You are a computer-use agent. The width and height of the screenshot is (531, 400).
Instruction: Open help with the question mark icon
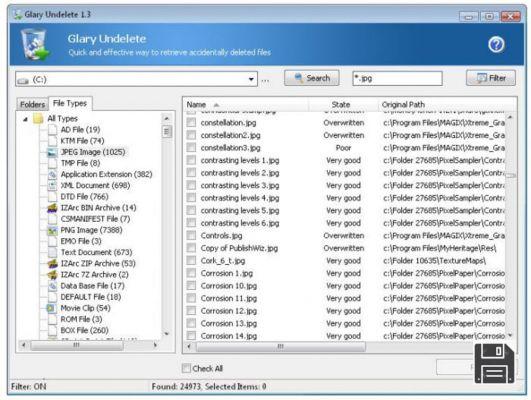[496, 44]
